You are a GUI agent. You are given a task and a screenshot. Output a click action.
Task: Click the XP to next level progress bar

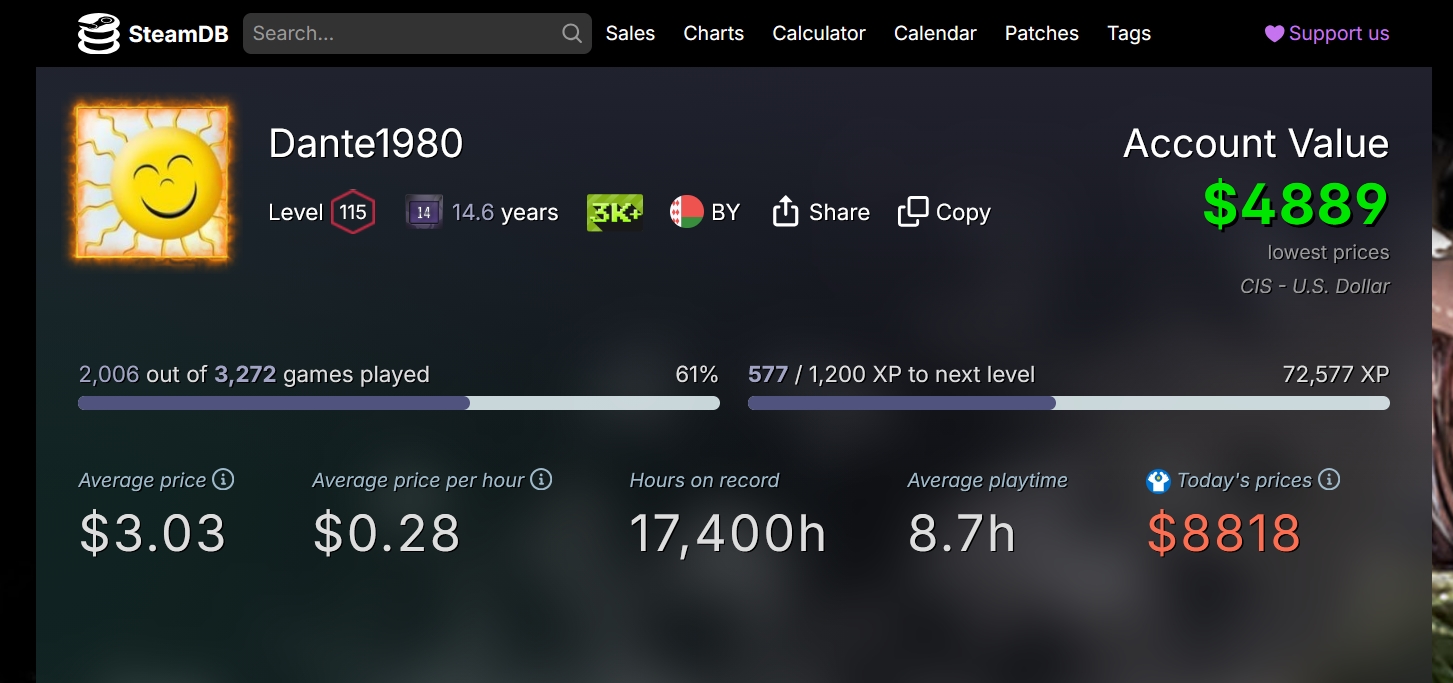[1069, 403]
